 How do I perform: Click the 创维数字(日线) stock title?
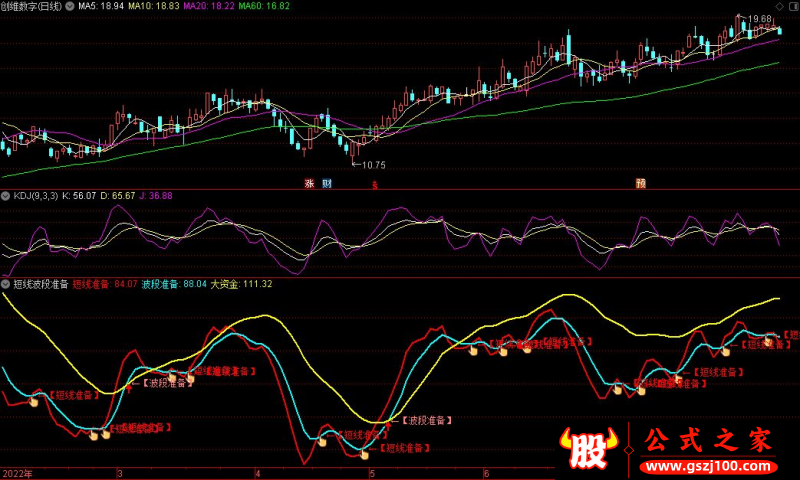[x=32, y=6]
